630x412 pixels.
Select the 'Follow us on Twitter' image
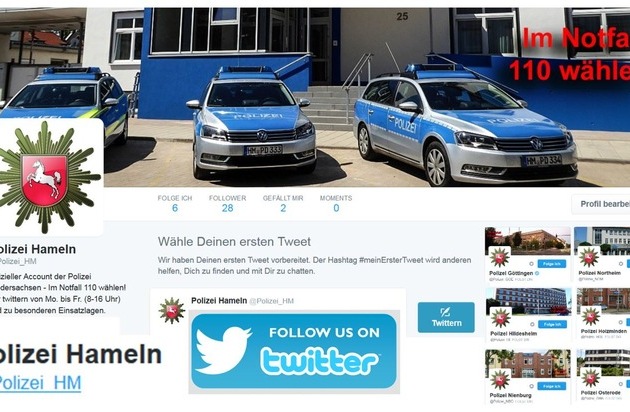coord(294,351)
